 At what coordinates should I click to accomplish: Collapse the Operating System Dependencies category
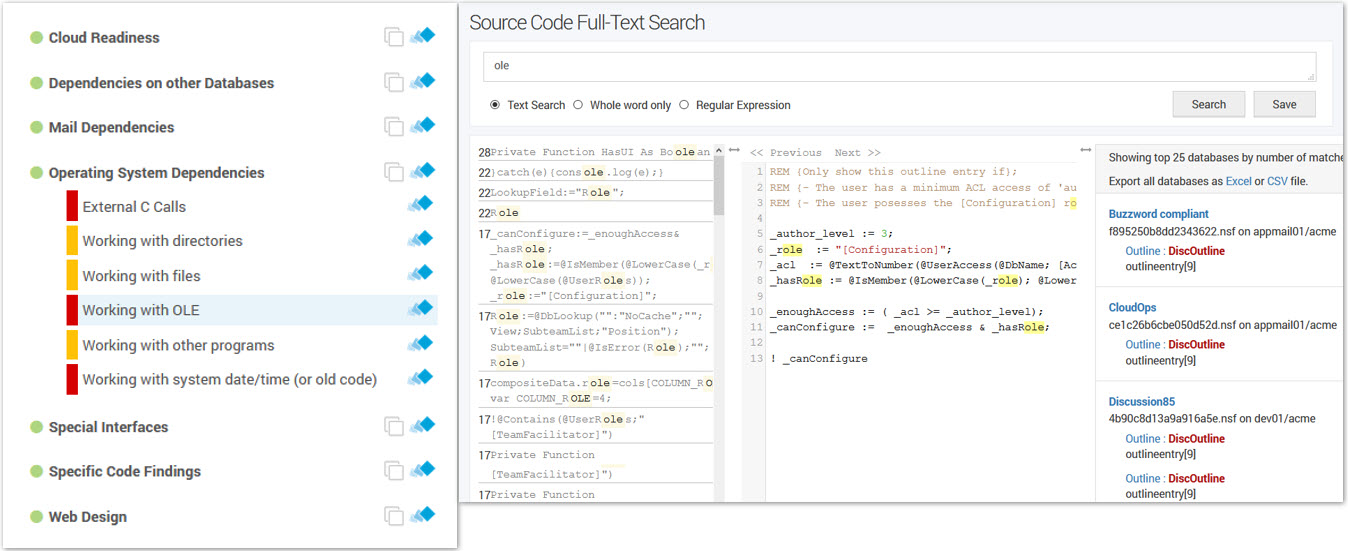click(156, 173)
